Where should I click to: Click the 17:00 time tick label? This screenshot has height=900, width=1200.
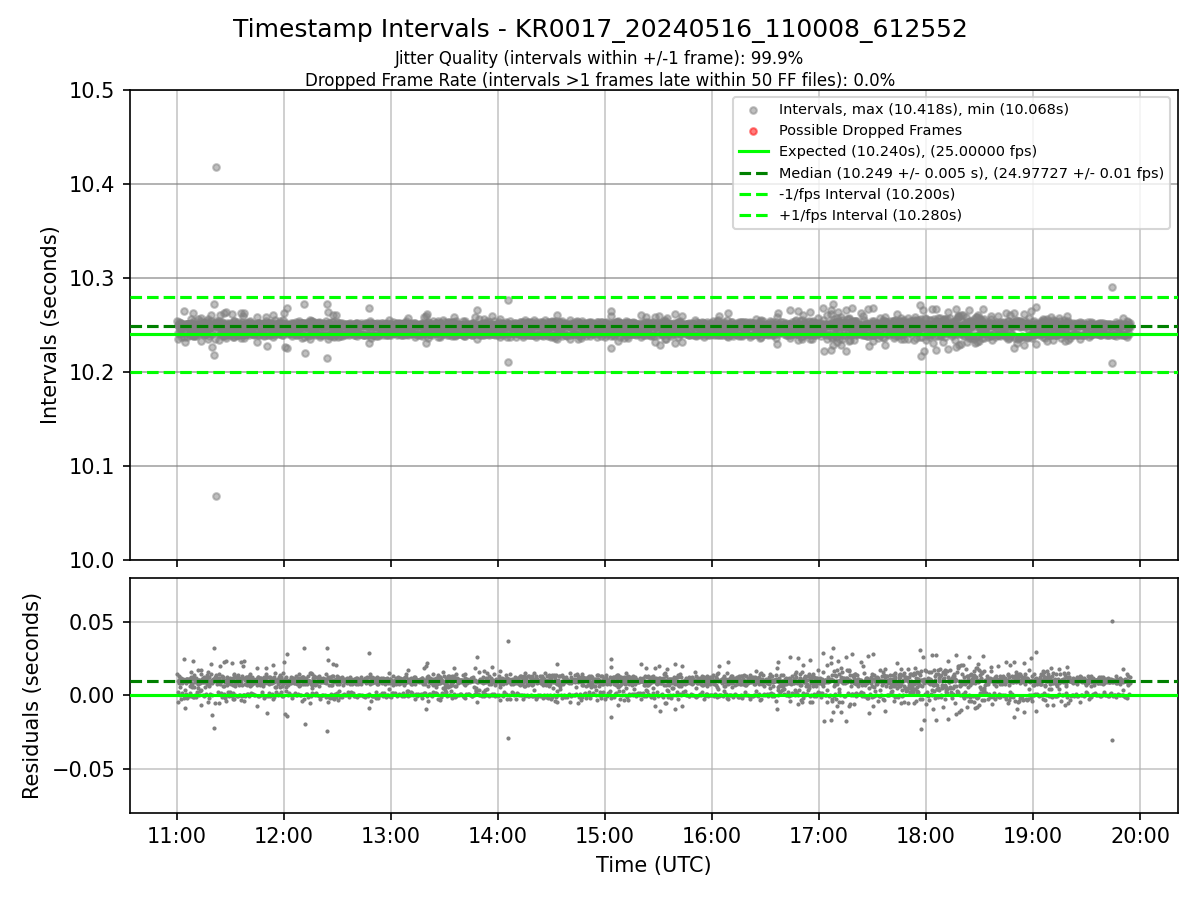(819, 835)
